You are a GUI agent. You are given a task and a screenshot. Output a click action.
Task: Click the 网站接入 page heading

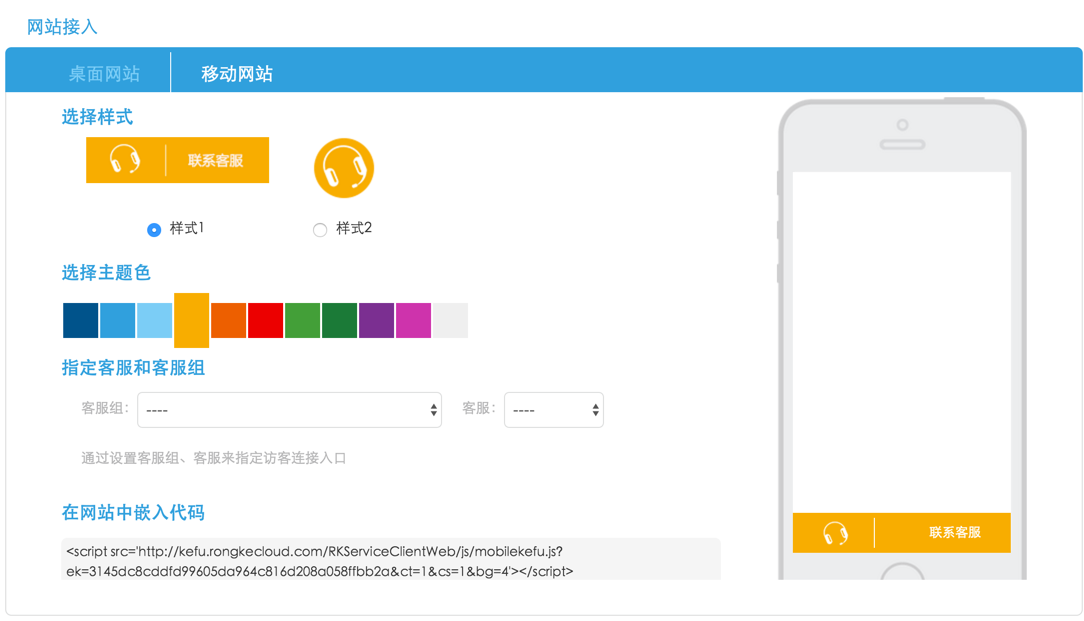click(62, 27)
